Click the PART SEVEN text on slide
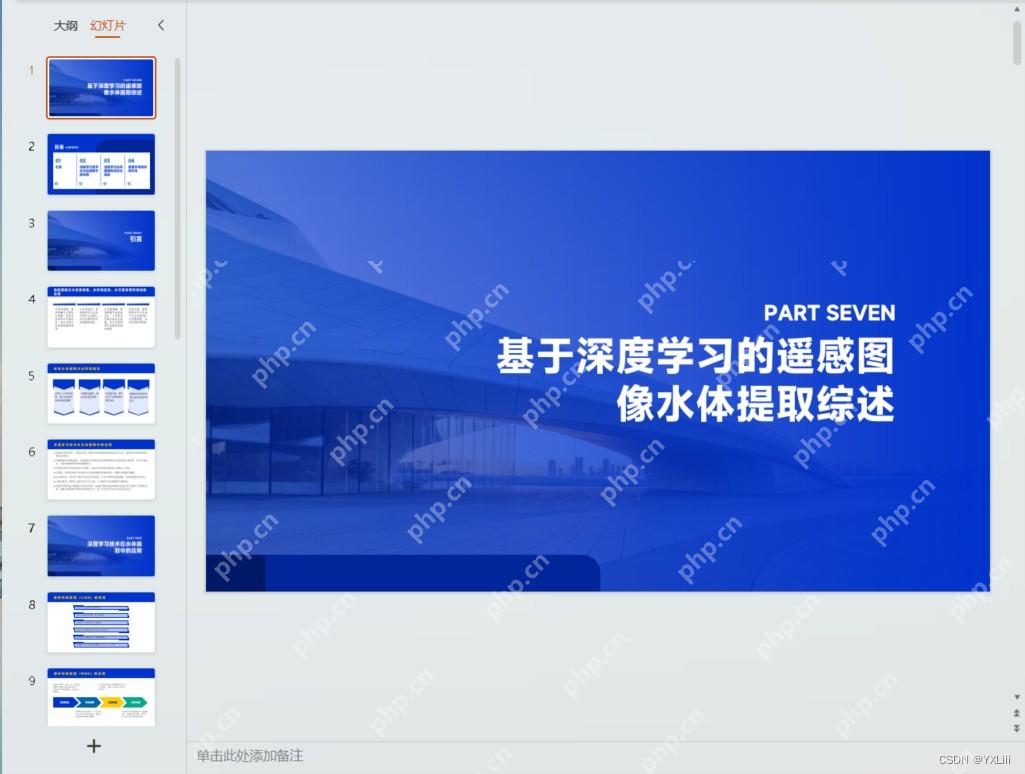 830,313
